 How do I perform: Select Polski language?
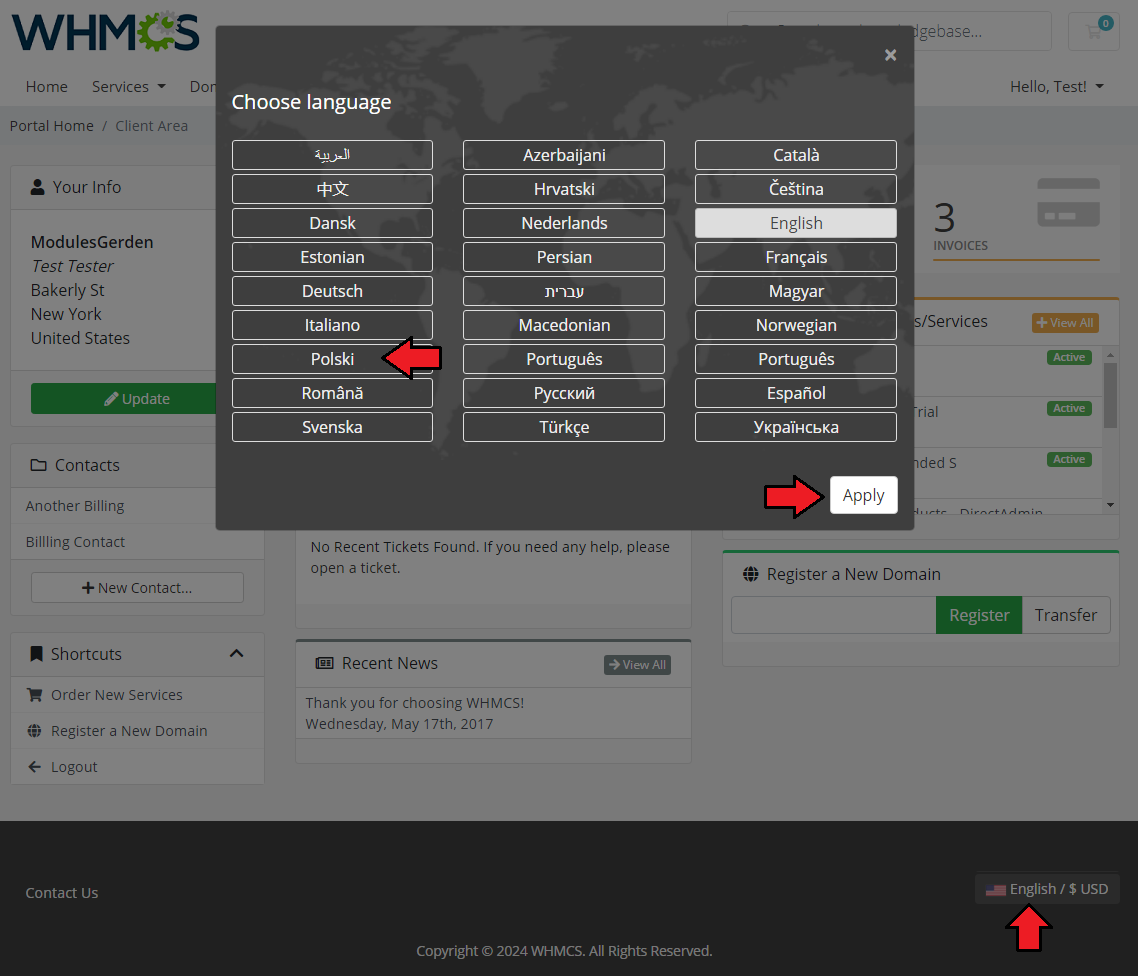[x=332, y=359]
